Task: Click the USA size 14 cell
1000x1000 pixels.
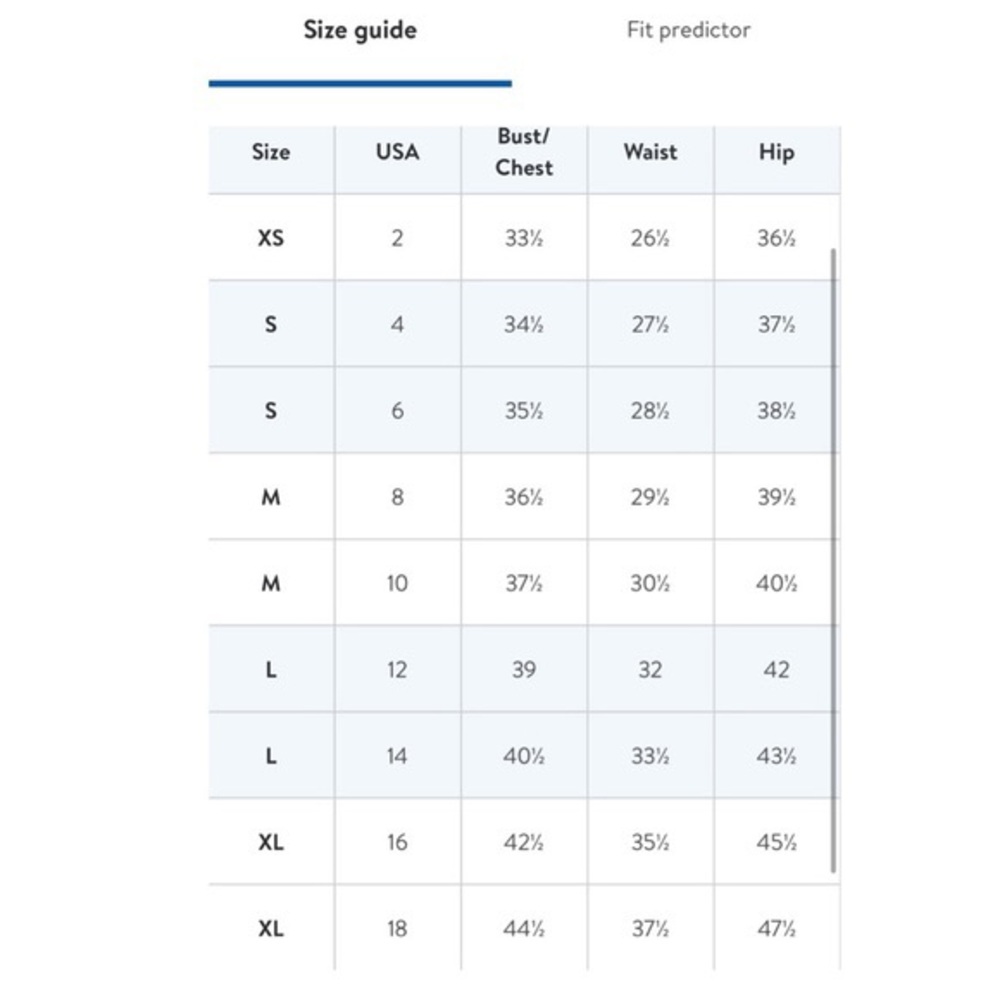Action: point(397,756)
